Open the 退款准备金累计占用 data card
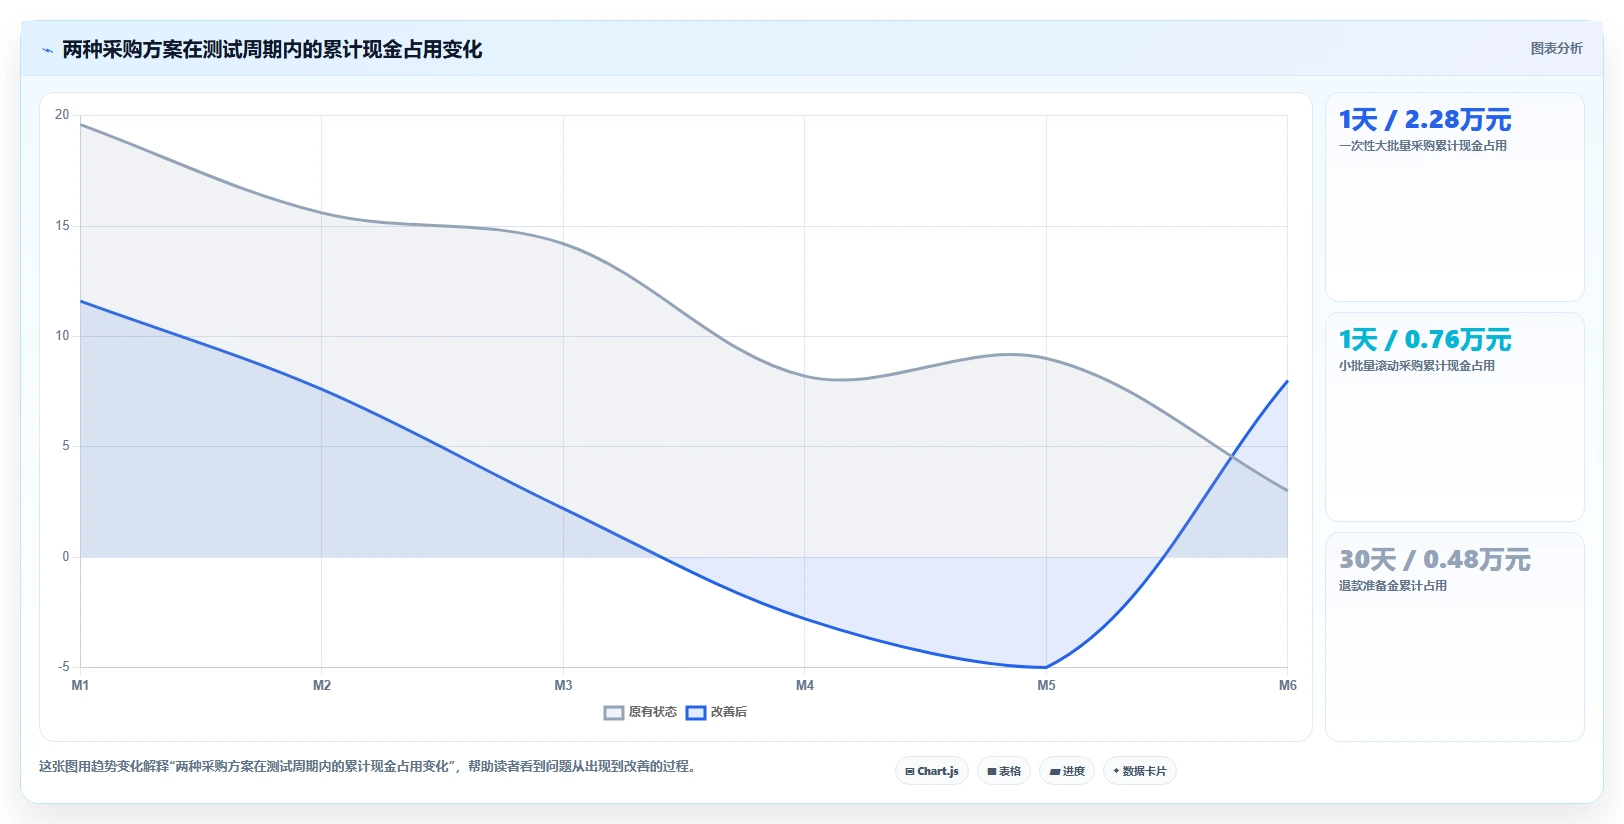The height and width of the screenshot is (824, 1624). [1455, 637]
